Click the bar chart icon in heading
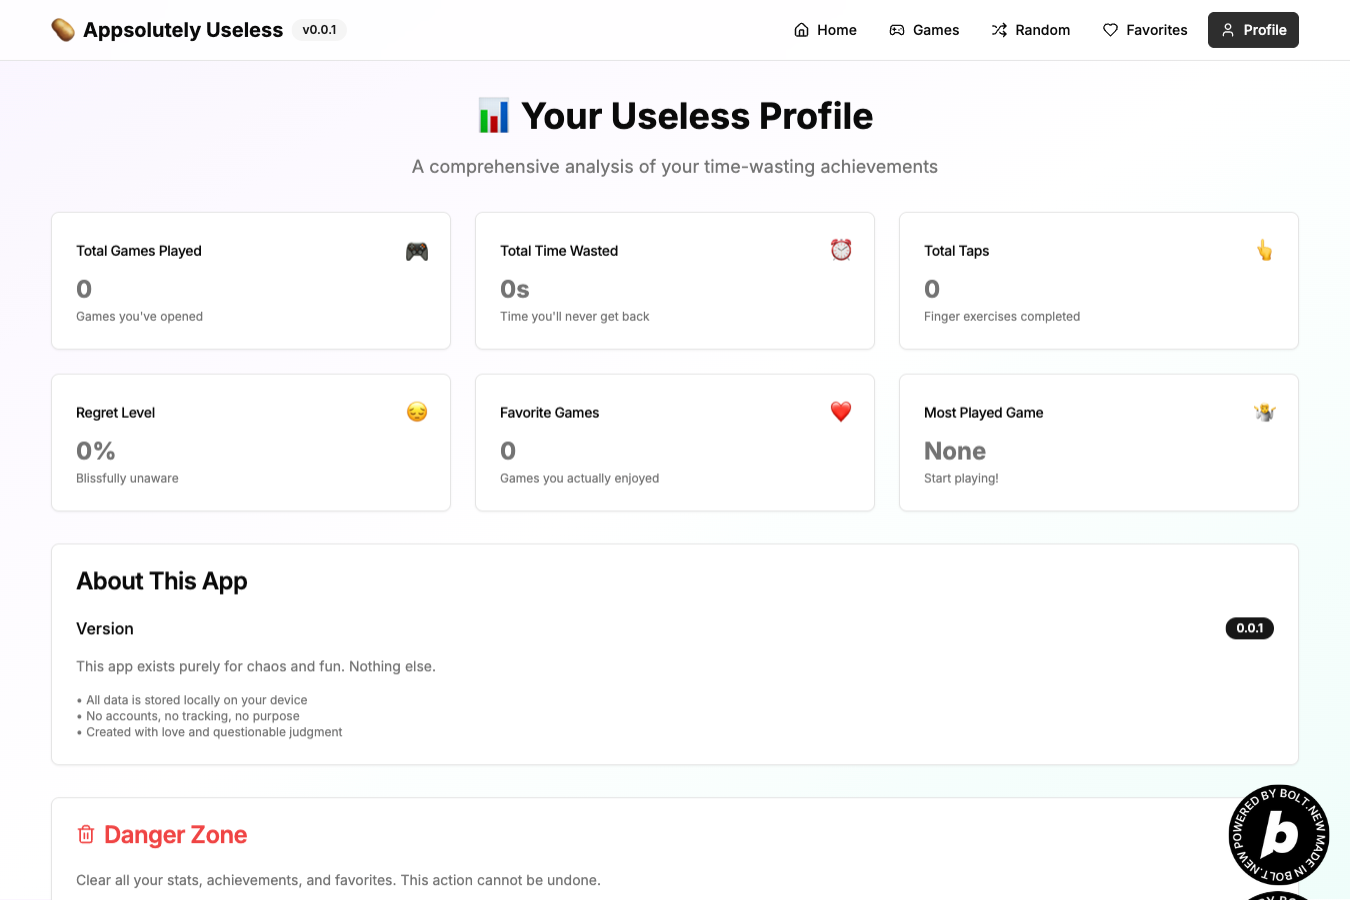 [494, 116]
